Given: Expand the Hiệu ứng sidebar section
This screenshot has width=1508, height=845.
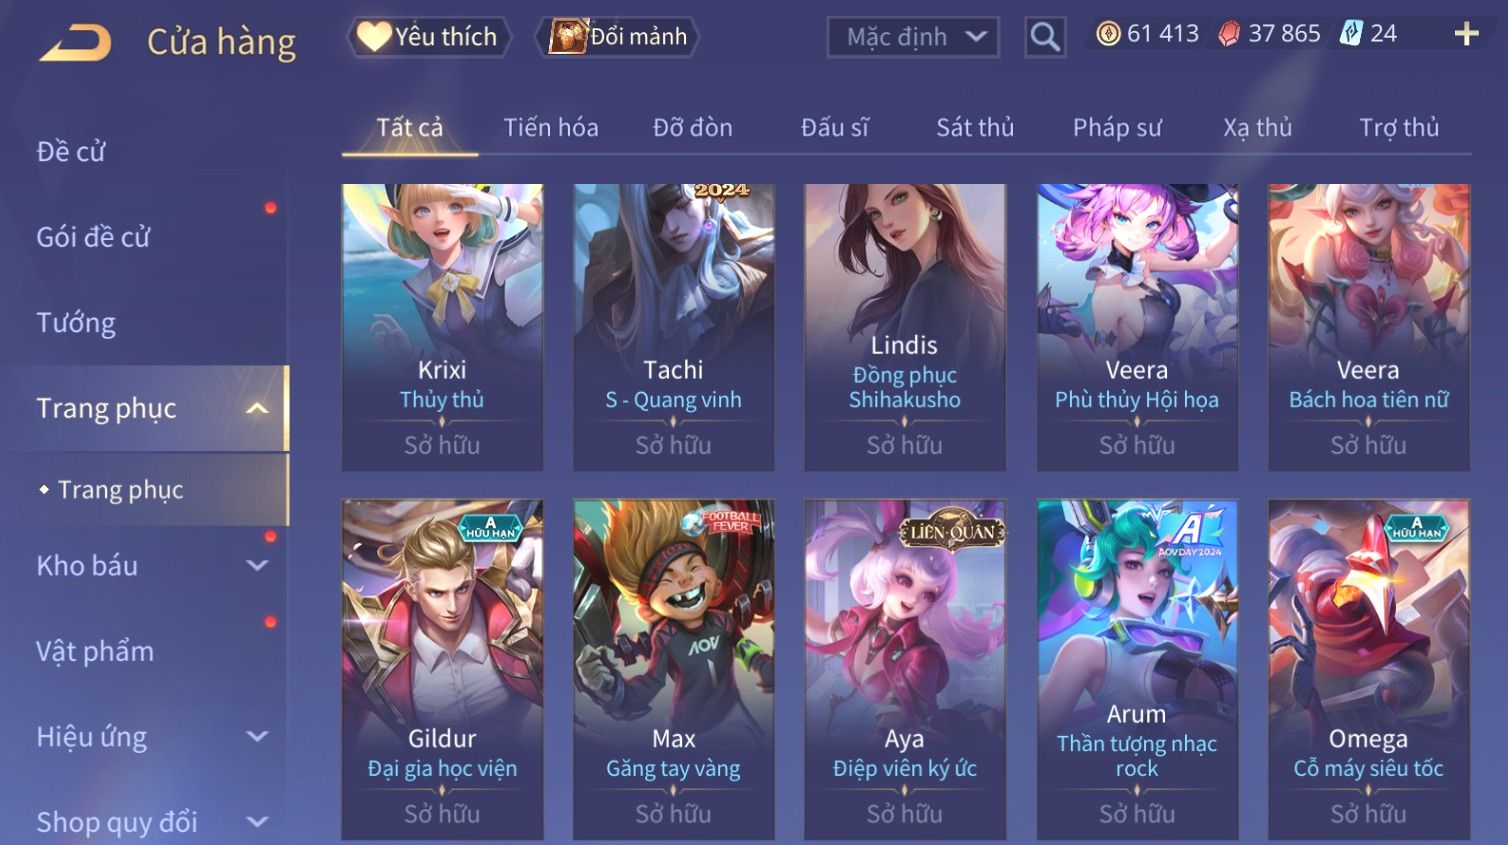Looking at the screenshot, I should tap(257, 736).
